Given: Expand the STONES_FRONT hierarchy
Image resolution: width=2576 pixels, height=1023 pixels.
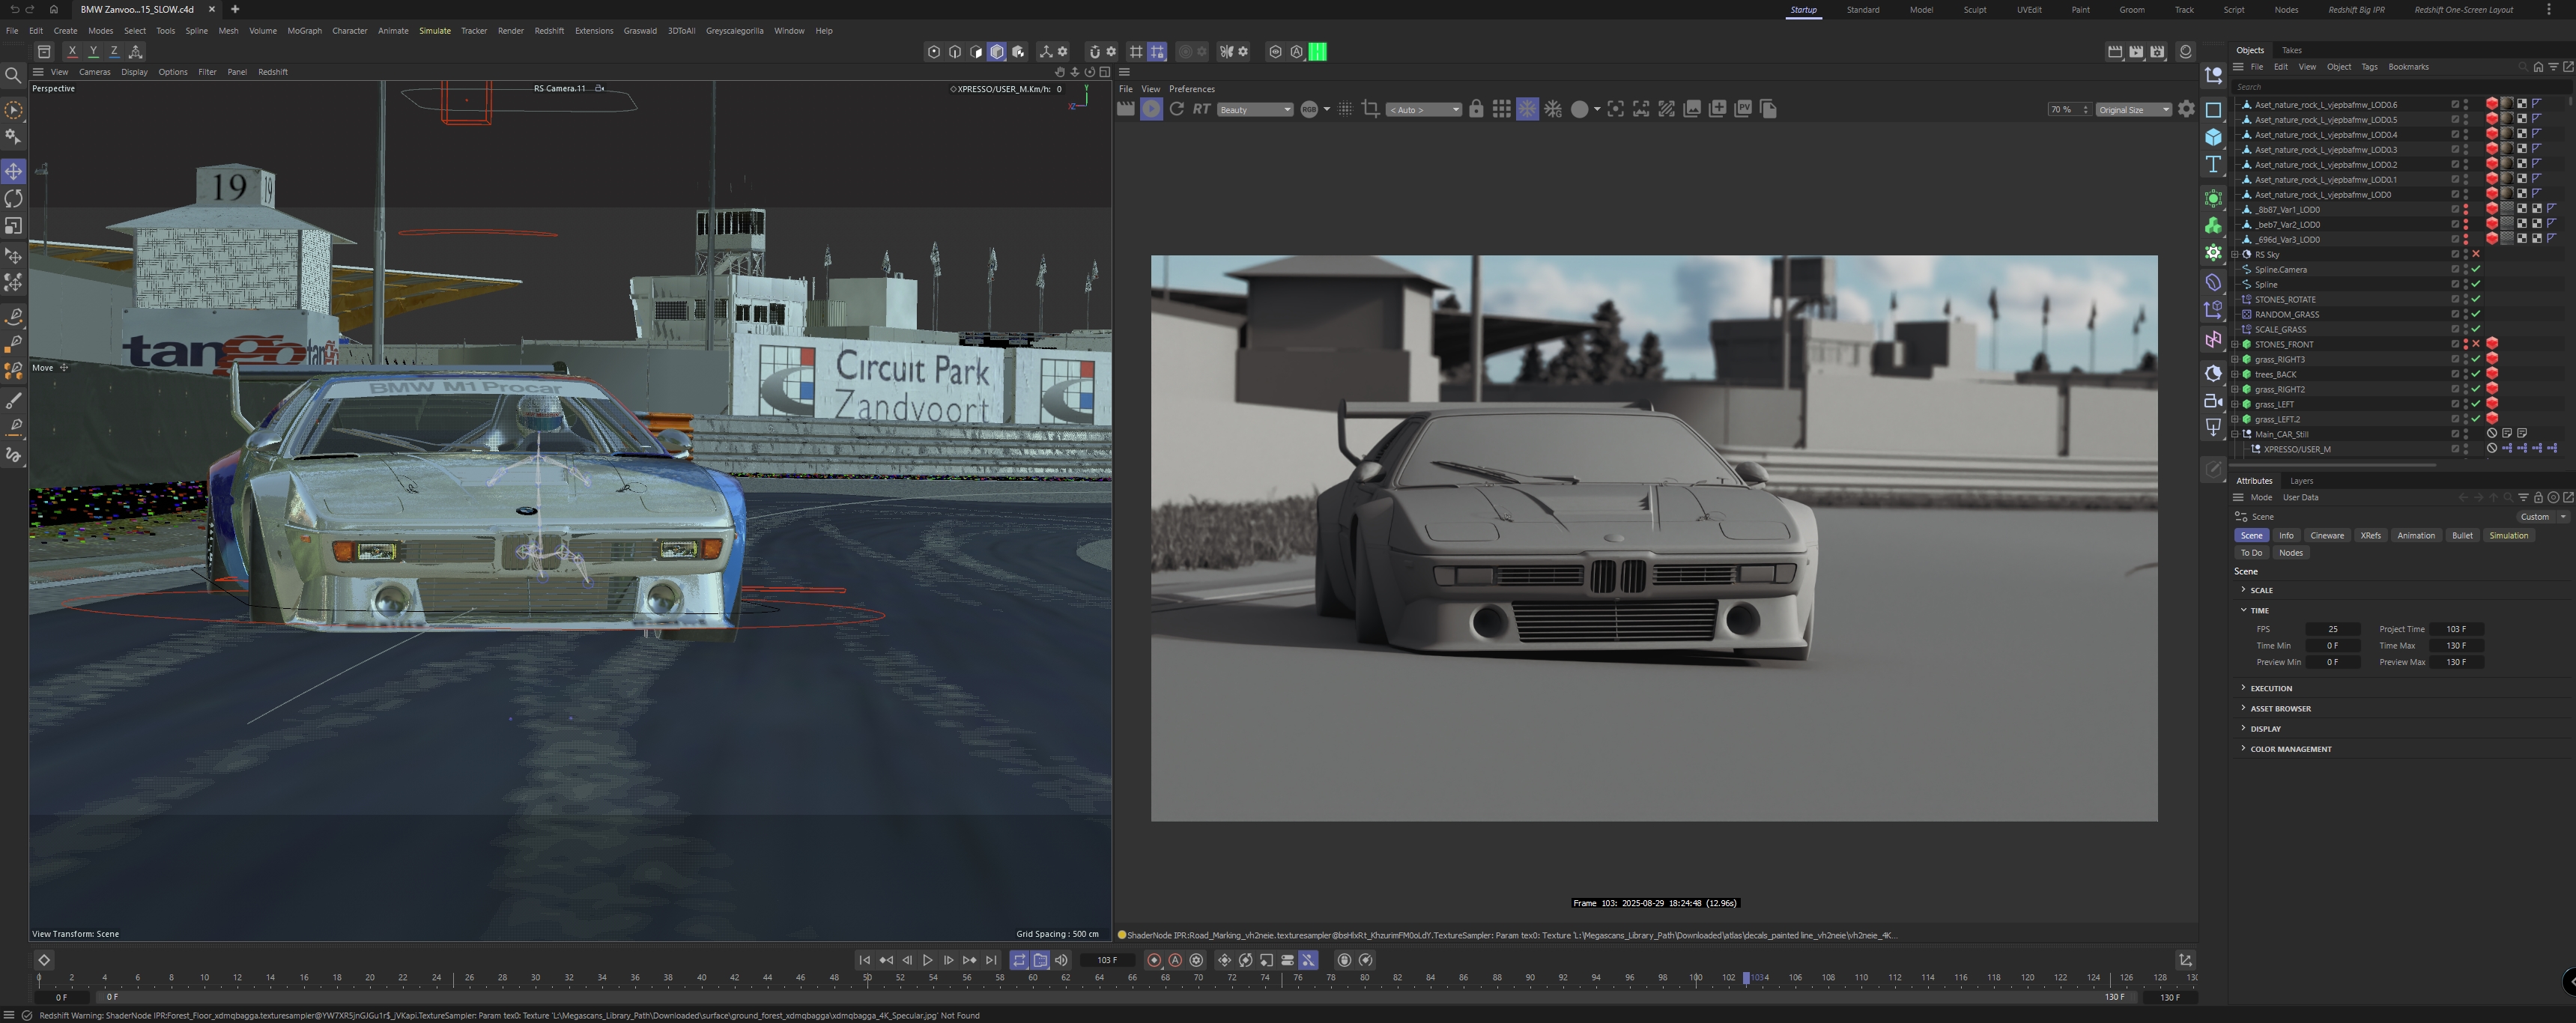Looking at the screenshot, I should click(2234, 344).
